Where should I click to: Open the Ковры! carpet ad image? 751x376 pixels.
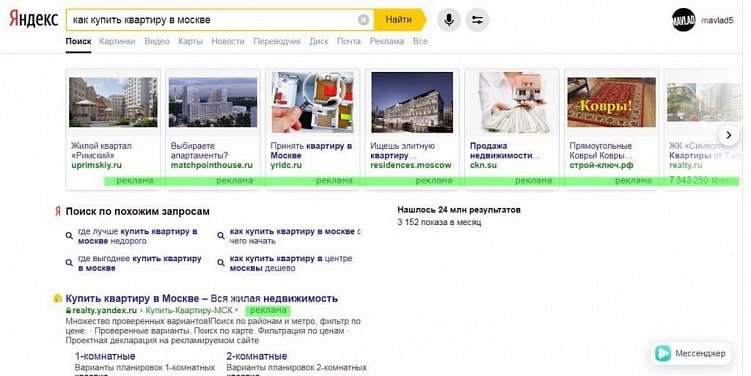(612, 102)
